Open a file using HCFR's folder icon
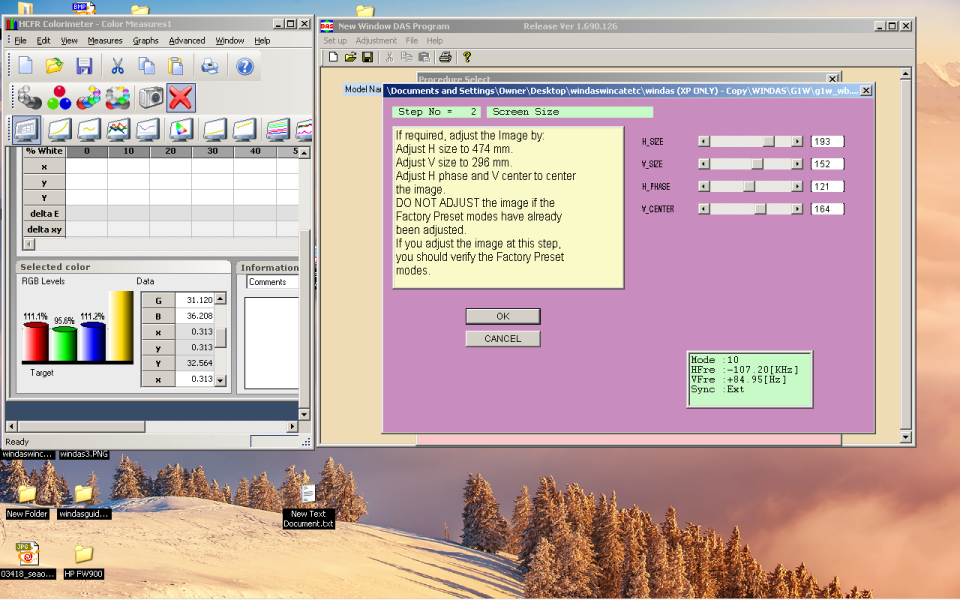The width and height of the screenshot is (960, 600). [x=54, y=66]
